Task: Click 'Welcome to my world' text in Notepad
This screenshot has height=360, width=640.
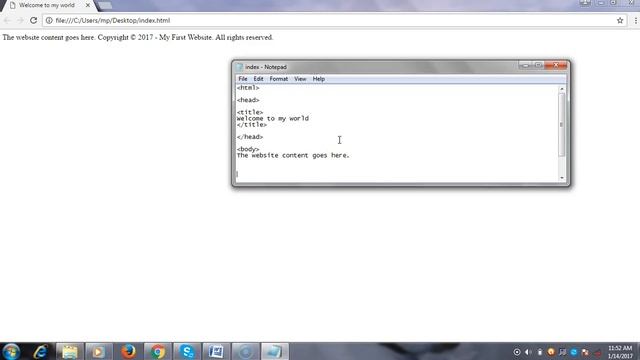Action: [273, 118]
